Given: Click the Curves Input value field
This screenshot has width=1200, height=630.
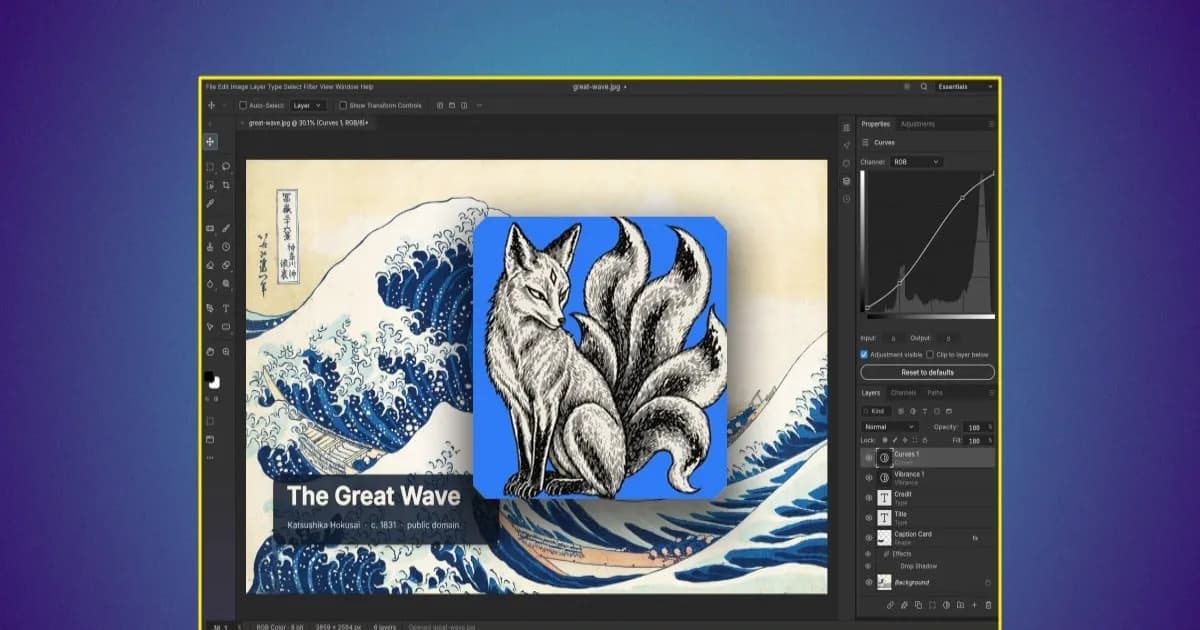Looking at the screenshot, I should click(893, 338).
